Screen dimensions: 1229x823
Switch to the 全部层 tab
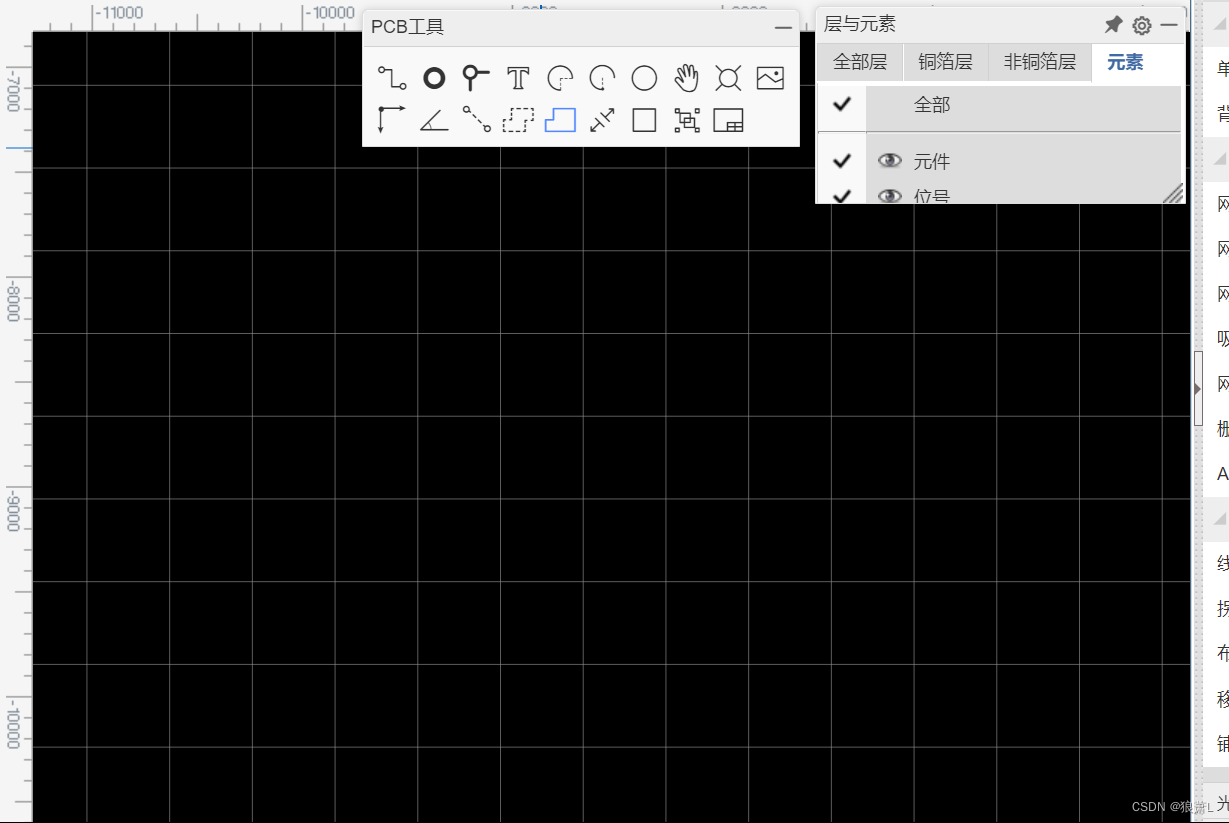[860, 62]
